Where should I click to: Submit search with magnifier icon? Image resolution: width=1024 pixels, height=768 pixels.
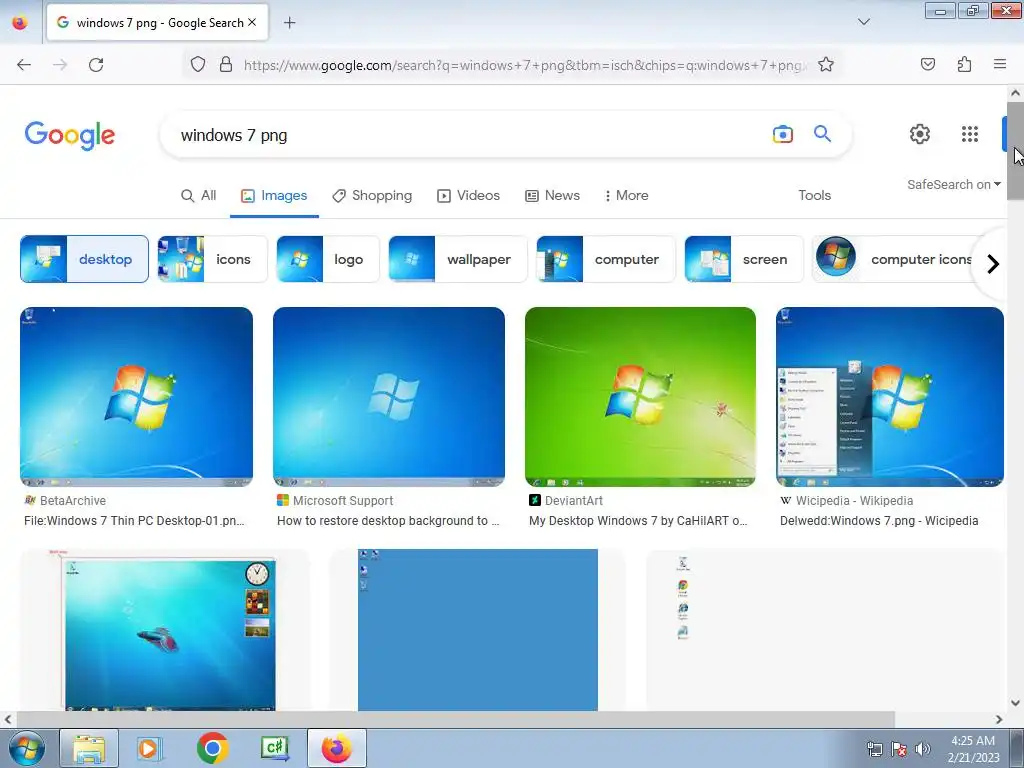click(822, 134)
